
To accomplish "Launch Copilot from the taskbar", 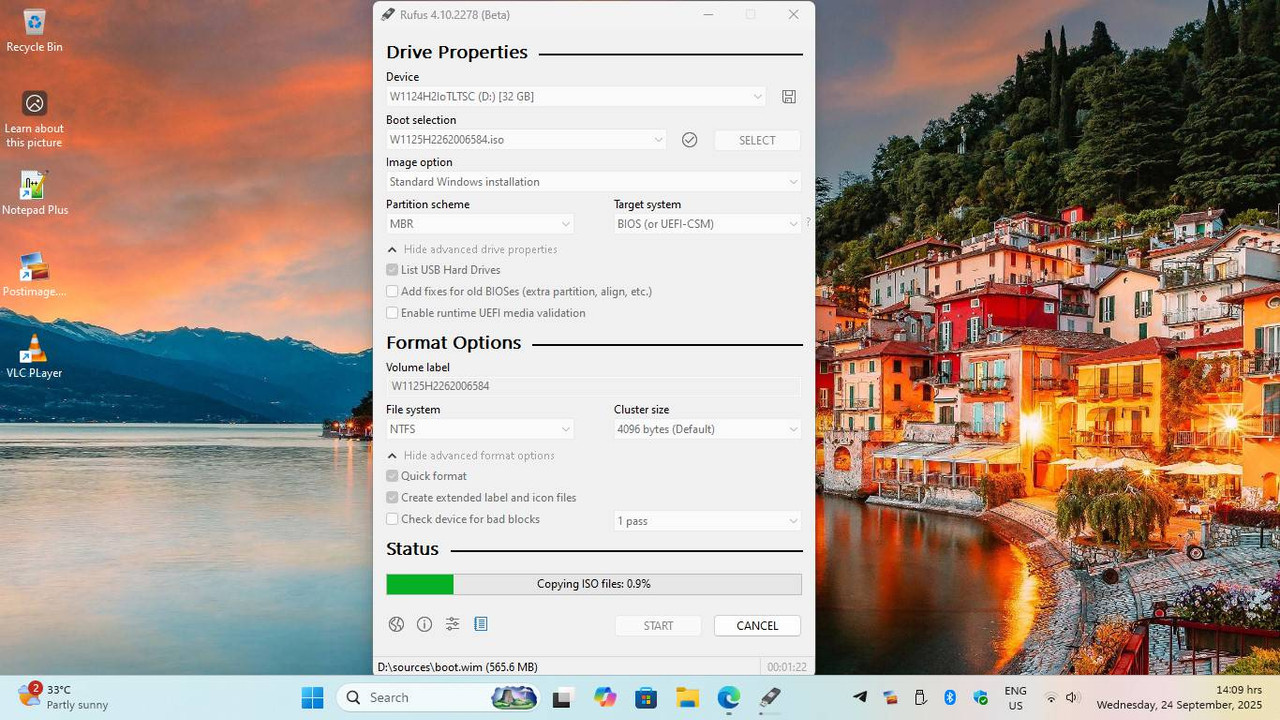I will pos(604,697).
